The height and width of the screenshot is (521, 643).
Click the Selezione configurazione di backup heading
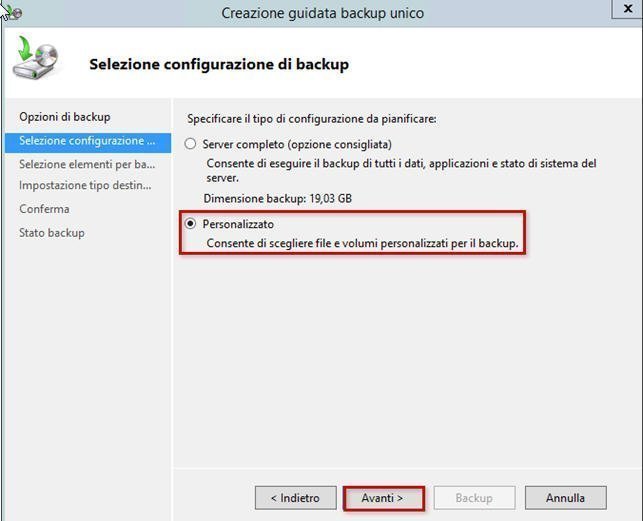[x=219, y=65]
